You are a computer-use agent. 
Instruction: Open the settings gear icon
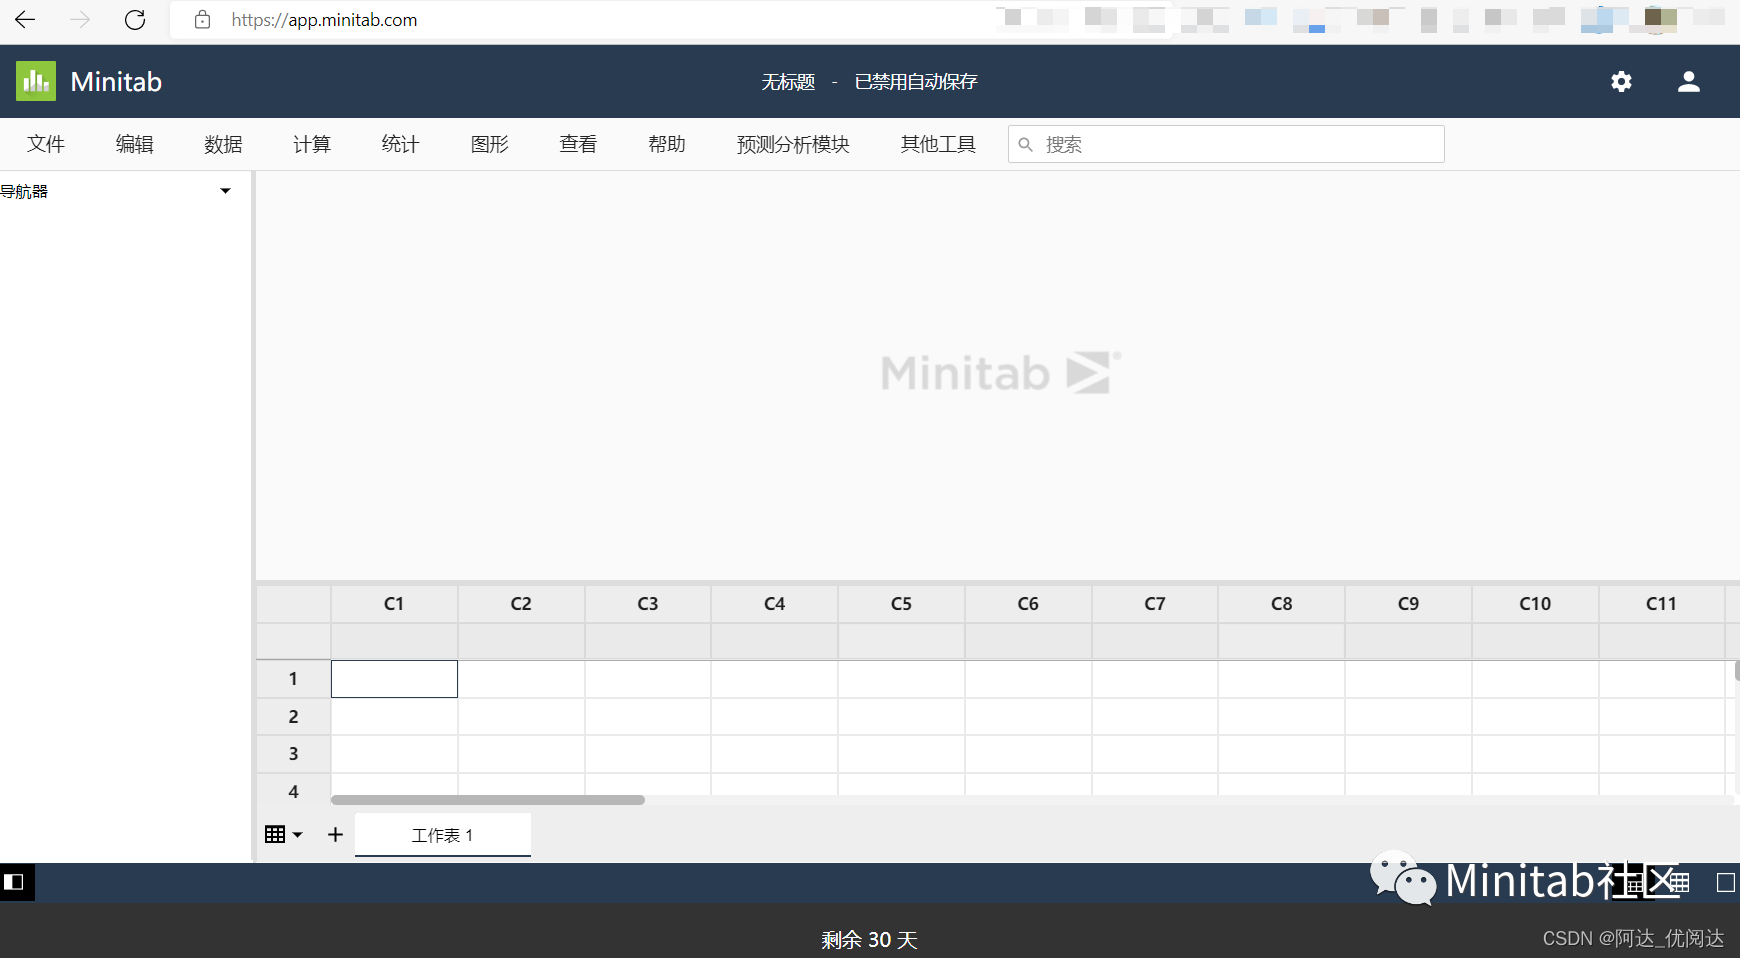[1621, 81]
